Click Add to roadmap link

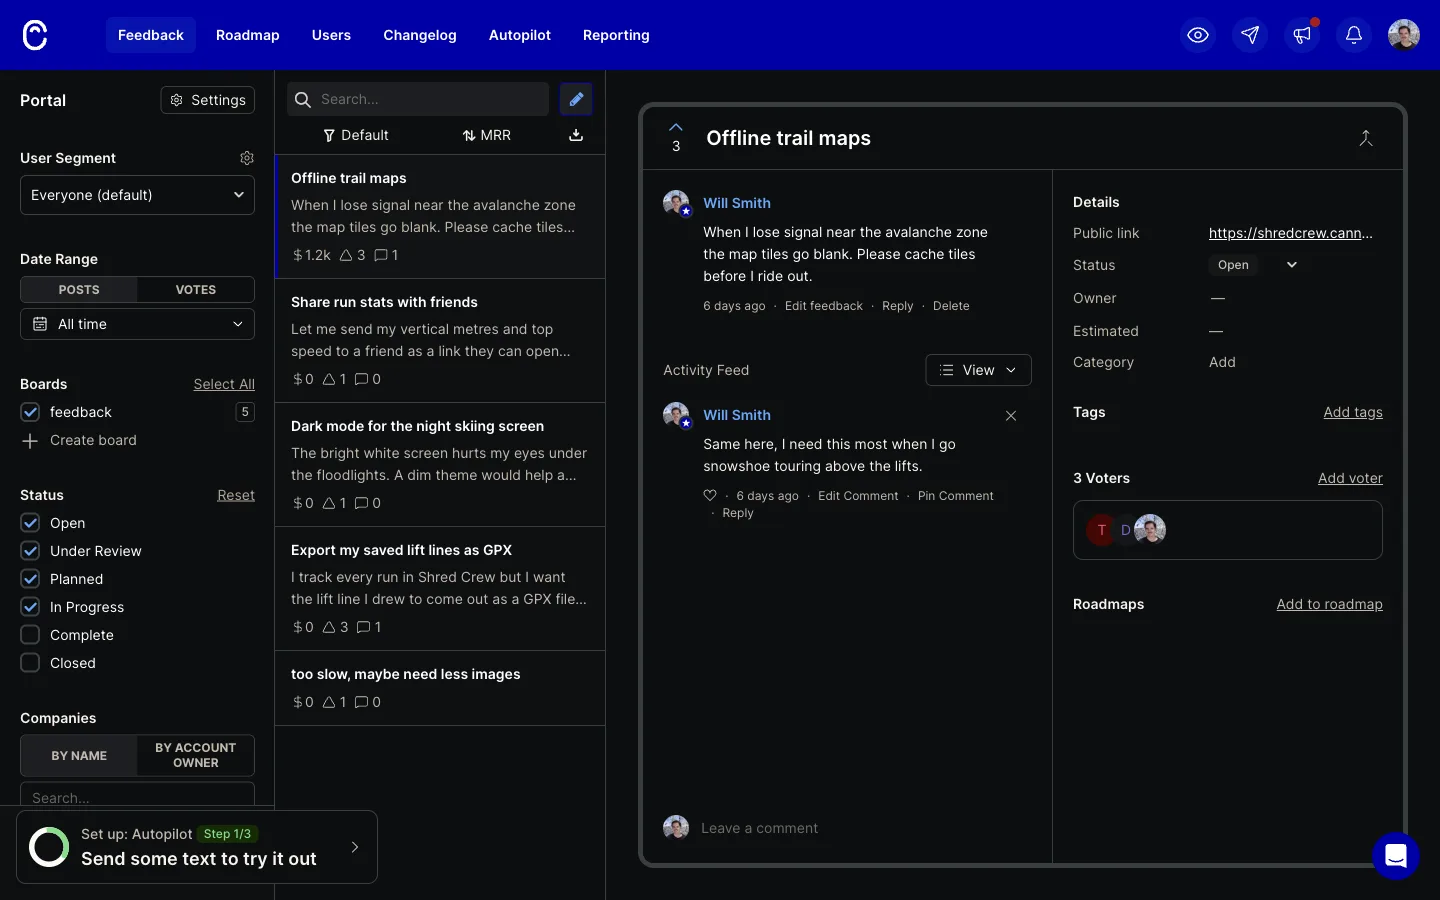pyautogui.click(x=1329, y=604)
